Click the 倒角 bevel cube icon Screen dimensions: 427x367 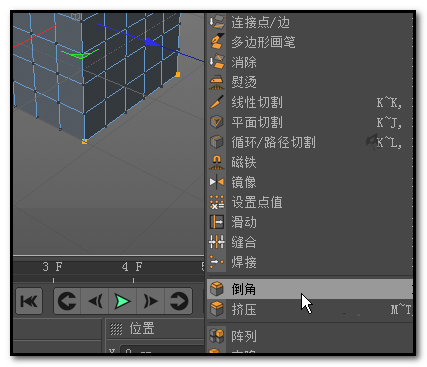coord(217,289)
